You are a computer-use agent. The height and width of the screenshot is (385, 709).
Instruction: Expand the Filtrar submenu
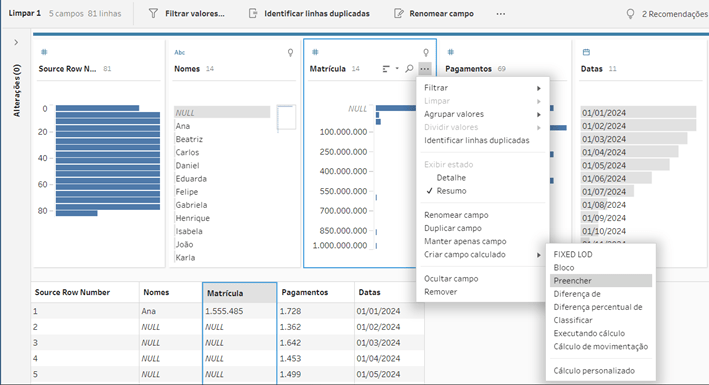482,88
